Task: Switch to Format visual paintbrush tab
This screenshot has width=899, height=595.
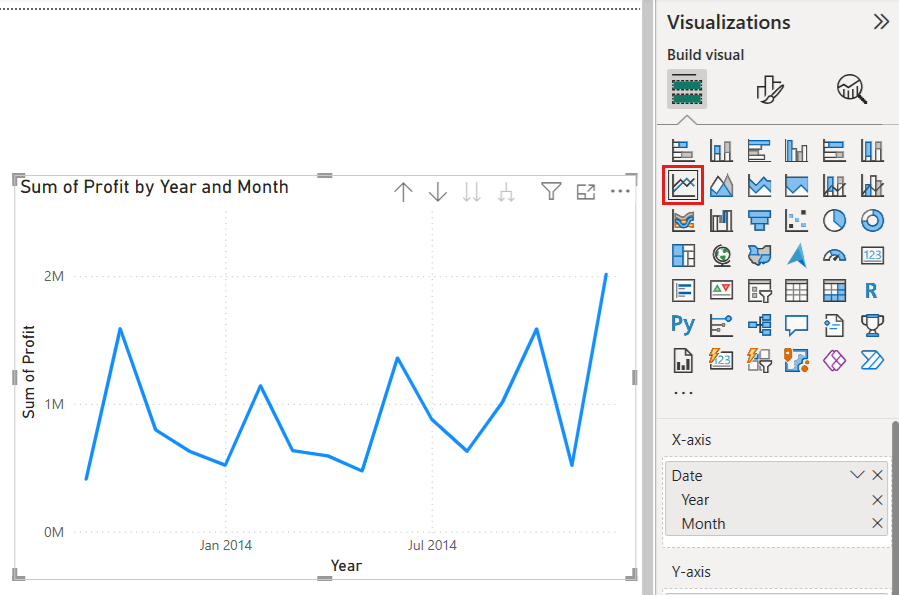Action: (769, 89)
